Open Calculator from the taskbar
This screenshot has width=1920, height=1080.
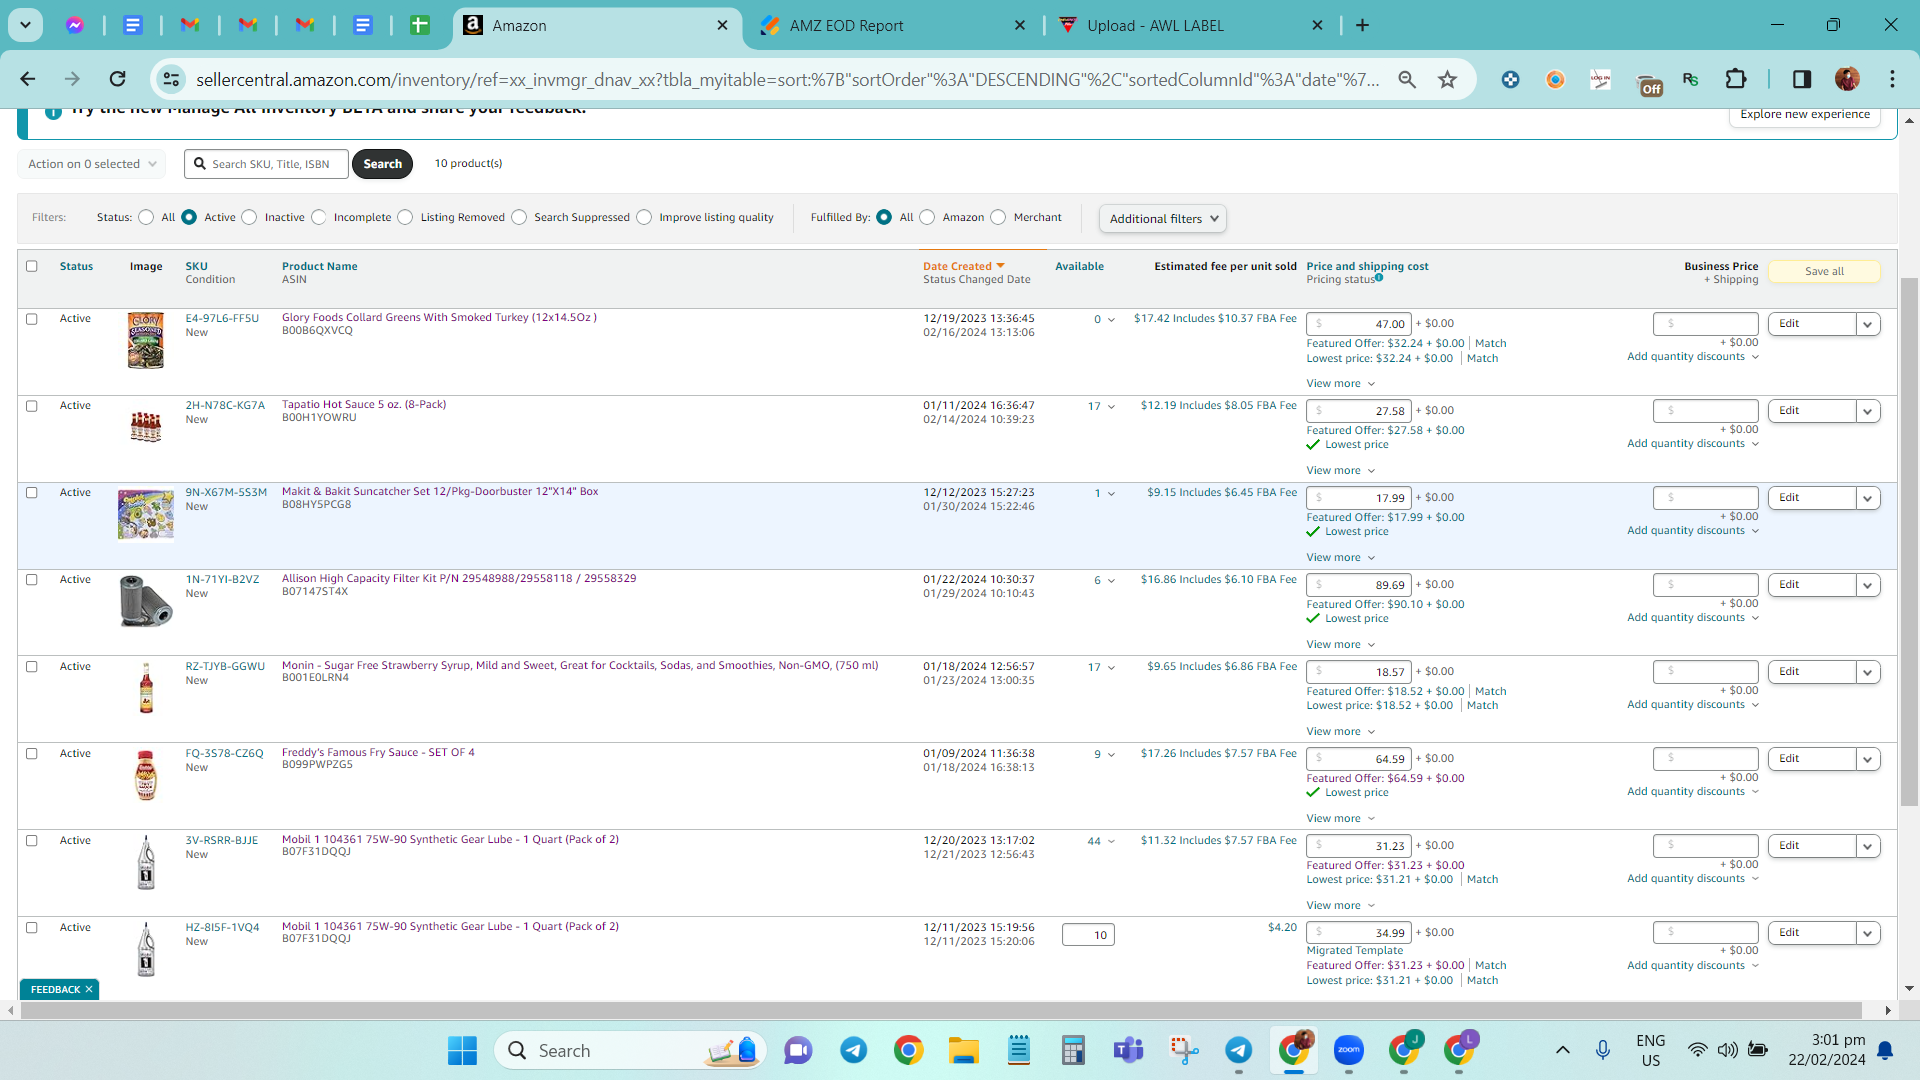[1073, 1050]
